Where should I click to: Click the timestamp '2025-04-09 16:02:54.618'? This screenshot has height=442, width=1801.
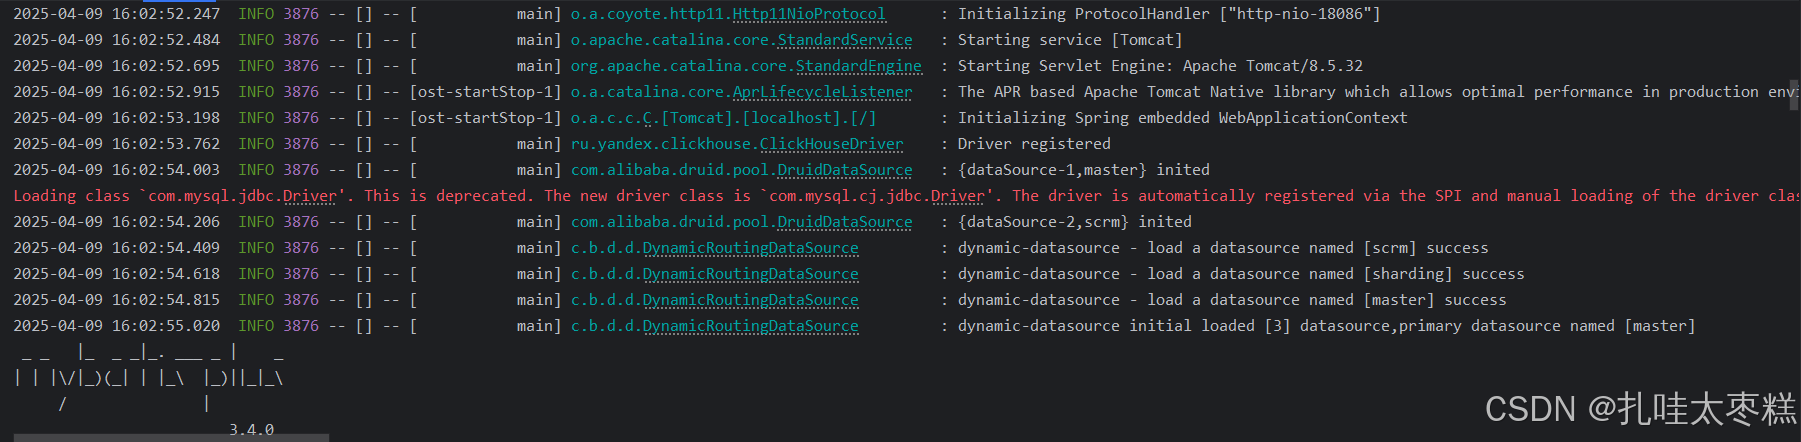click(116, 274)
